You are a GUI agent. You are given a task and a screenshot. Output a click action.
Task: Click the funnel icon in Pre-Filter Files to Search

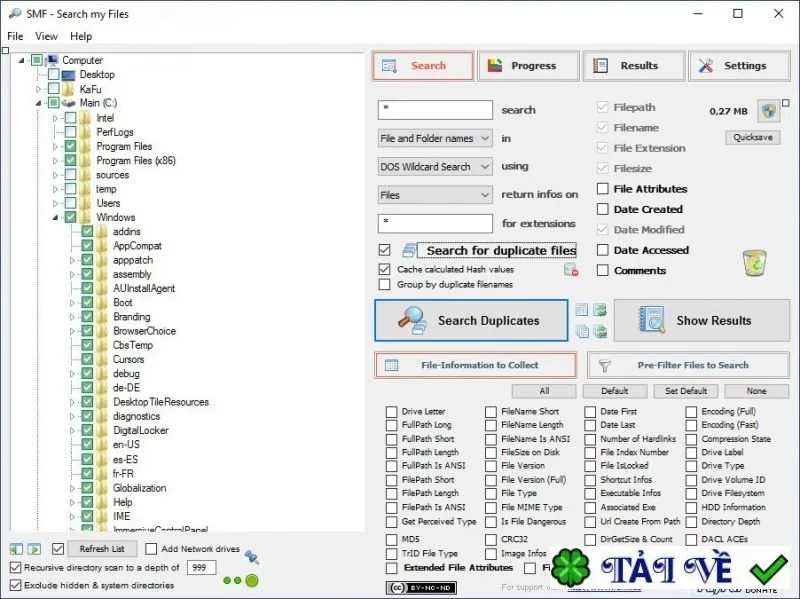pos(604,366)
